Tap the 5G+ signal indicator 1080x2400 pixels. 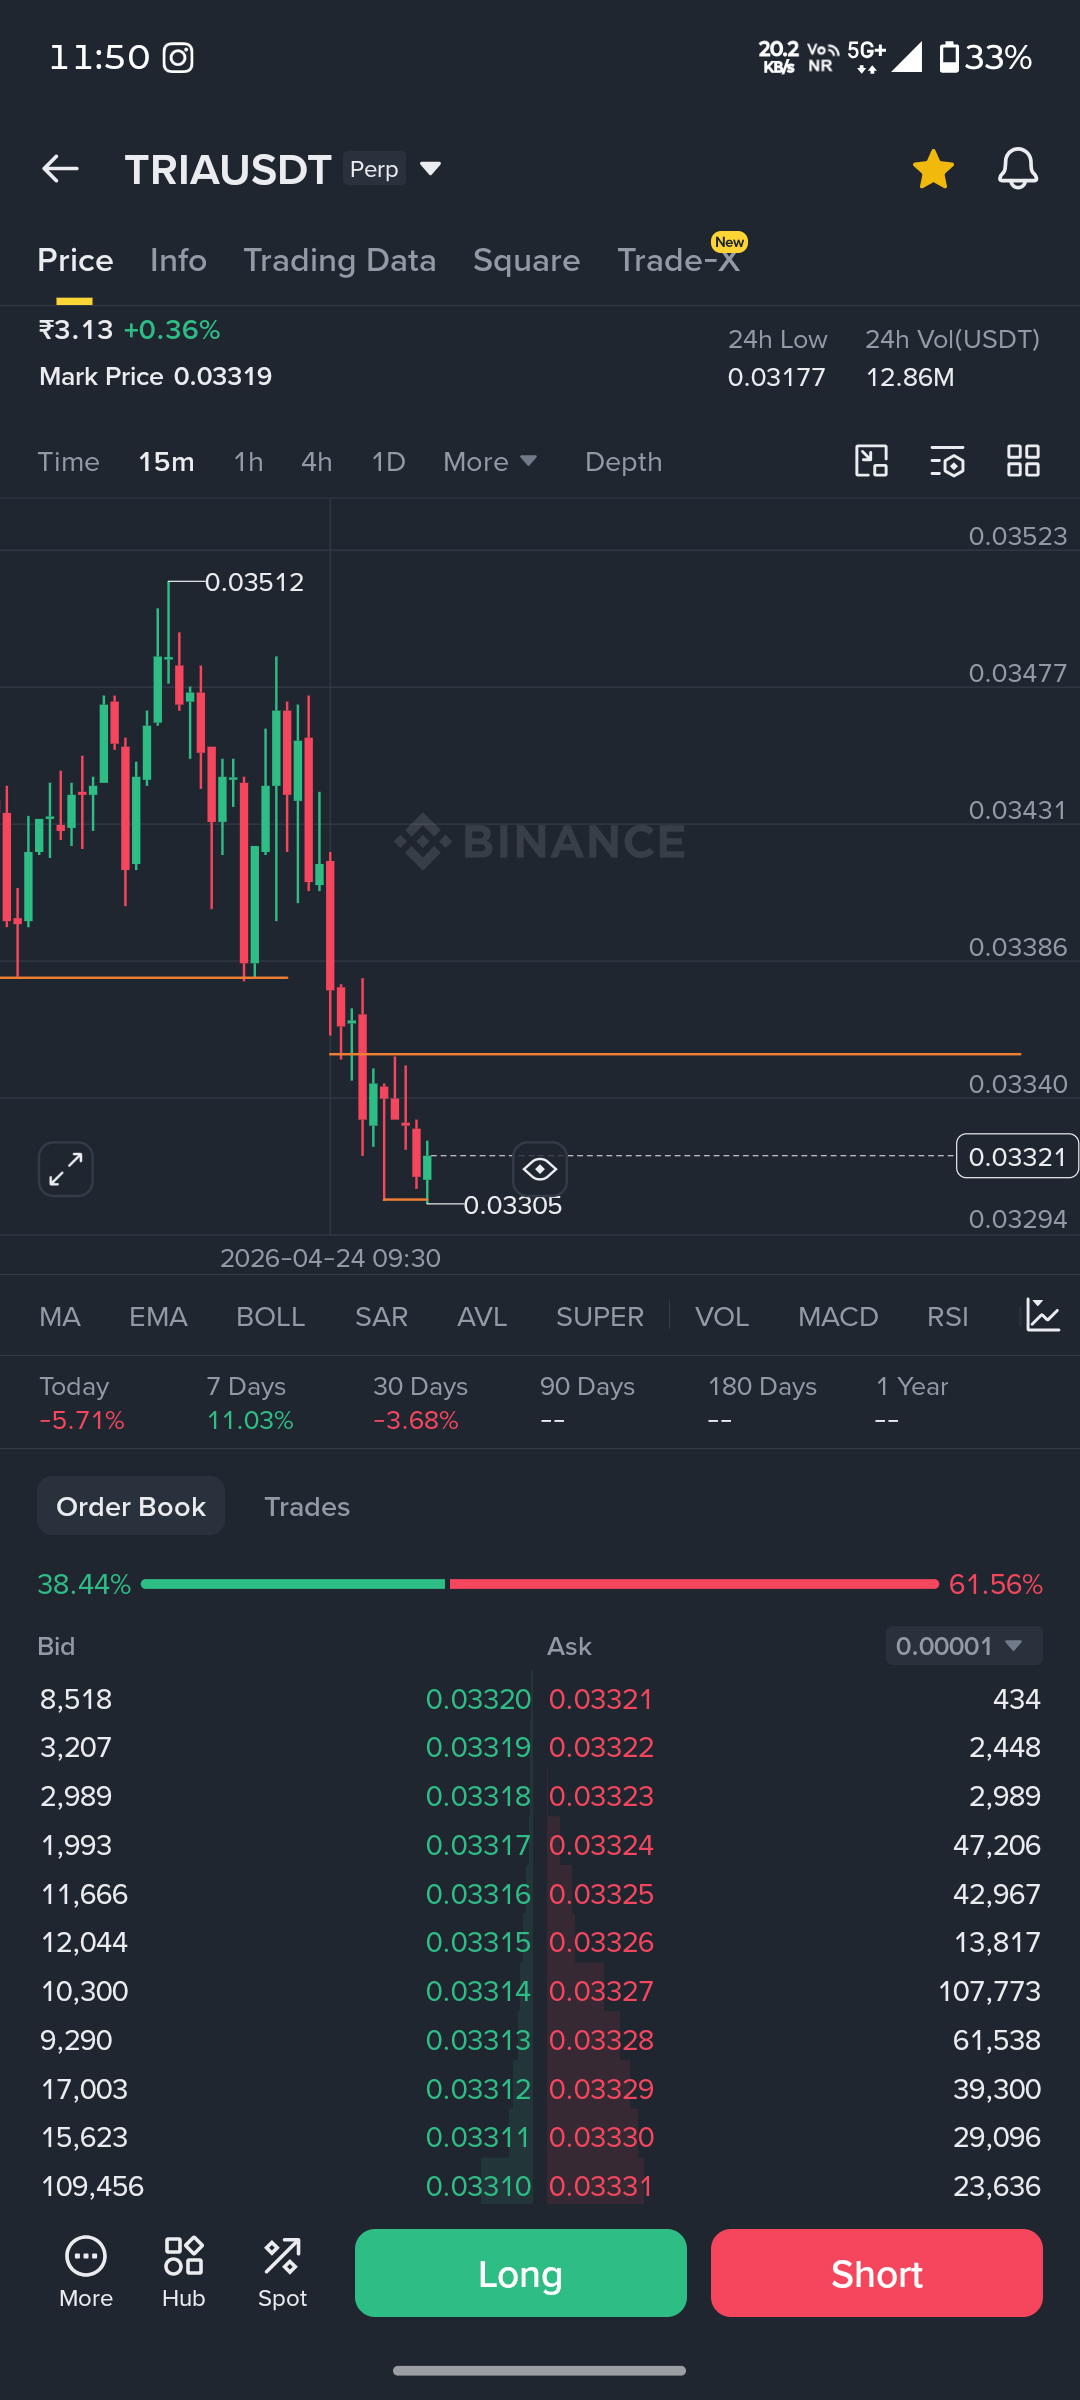[866, 57]
